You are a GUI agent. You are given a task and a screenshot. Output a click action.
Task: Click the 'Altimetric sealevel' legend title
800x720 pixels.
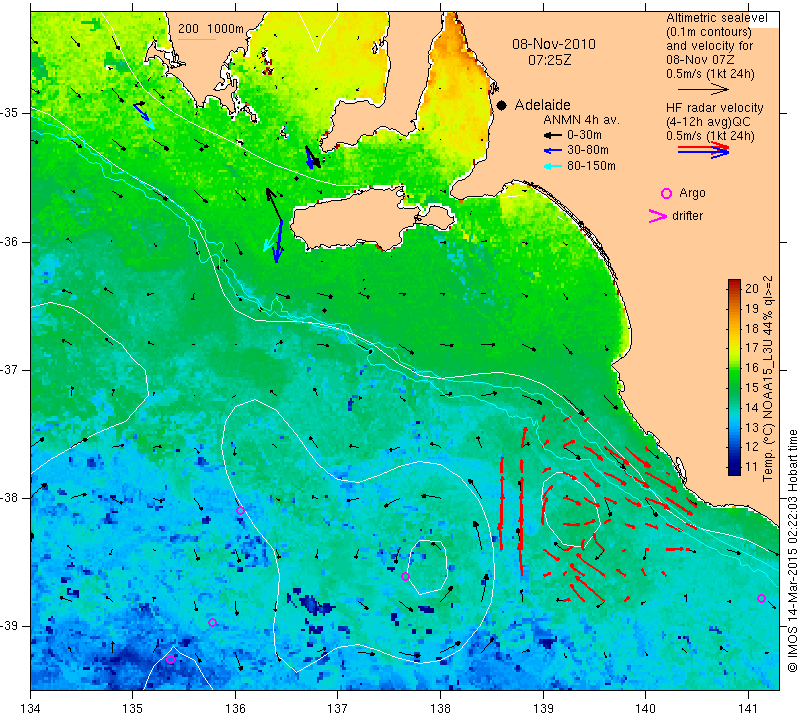coord(716,18)
